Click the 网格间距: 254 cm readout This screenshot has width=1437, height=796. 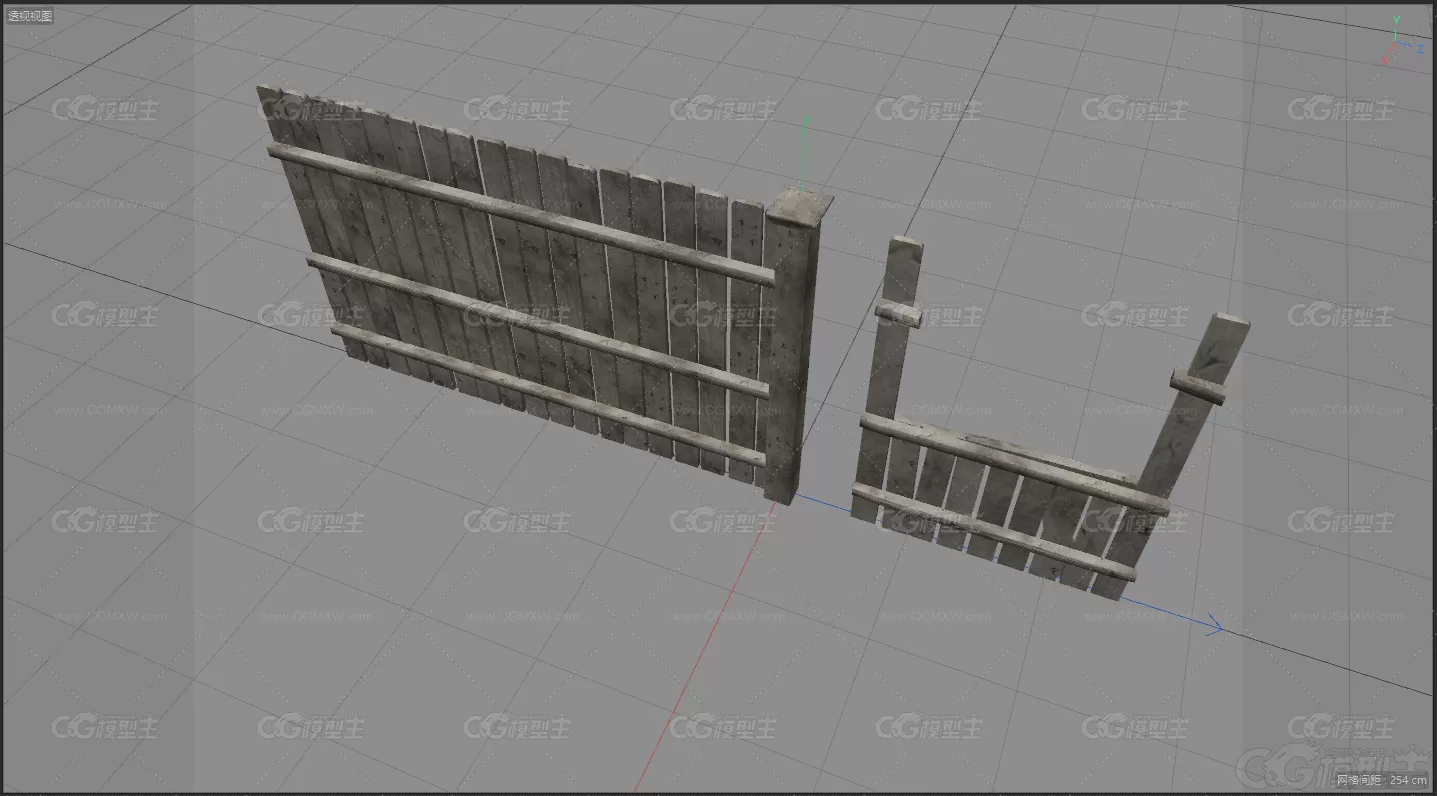[1381, 780]
